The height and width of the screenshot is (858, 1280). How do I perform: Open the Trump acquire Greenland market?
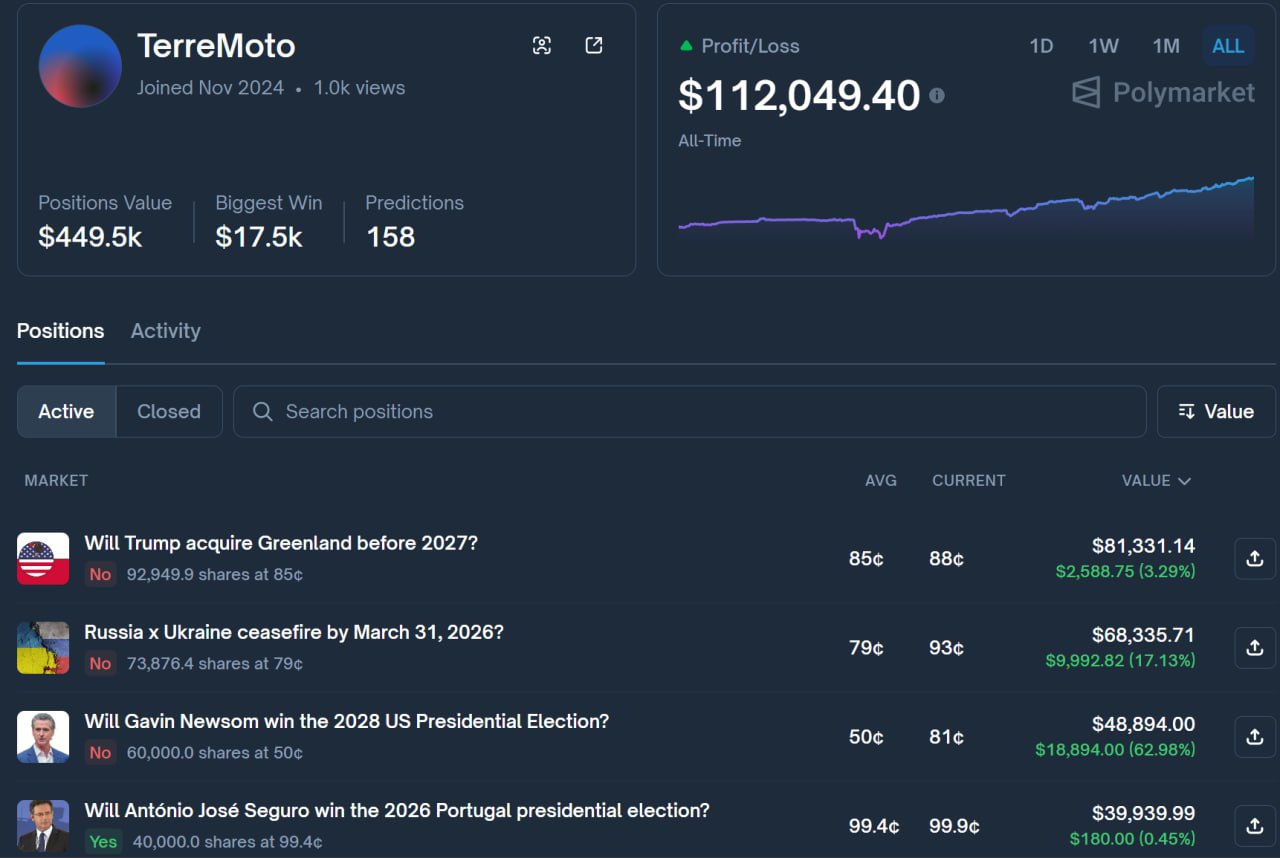click(281, 543)
